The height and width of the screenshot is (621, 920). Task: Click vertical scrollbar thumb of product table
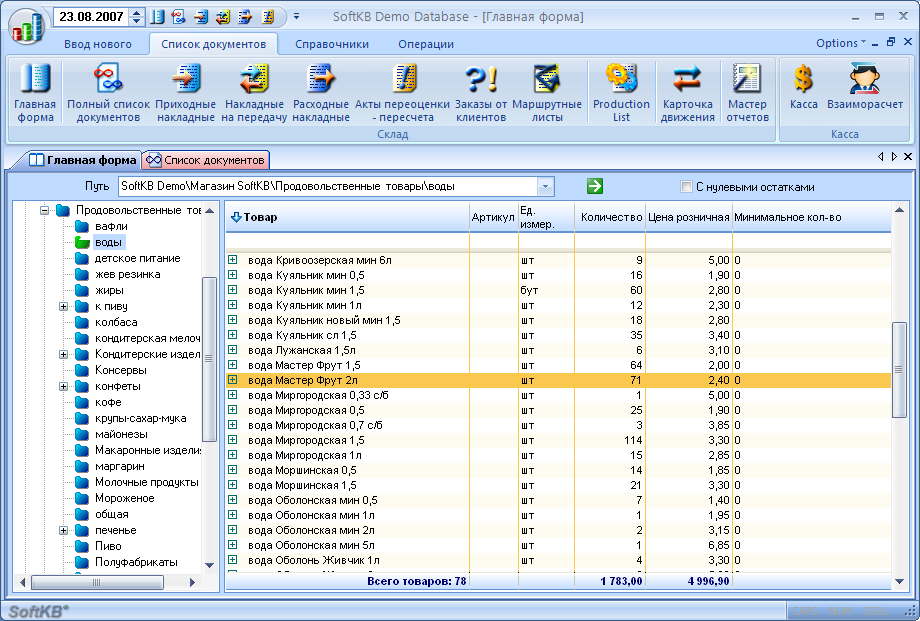point(899,370)
